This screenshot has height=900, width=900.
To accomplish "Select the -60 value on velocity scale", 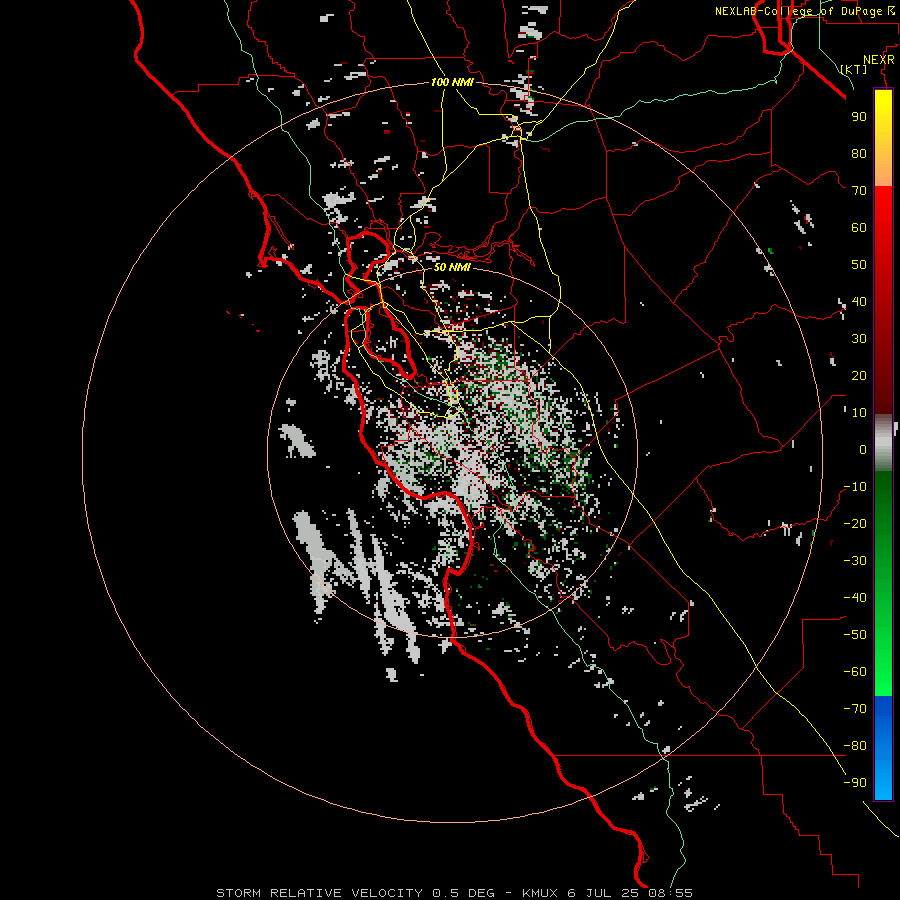I will pyautogui.click(x=855, y=672).
